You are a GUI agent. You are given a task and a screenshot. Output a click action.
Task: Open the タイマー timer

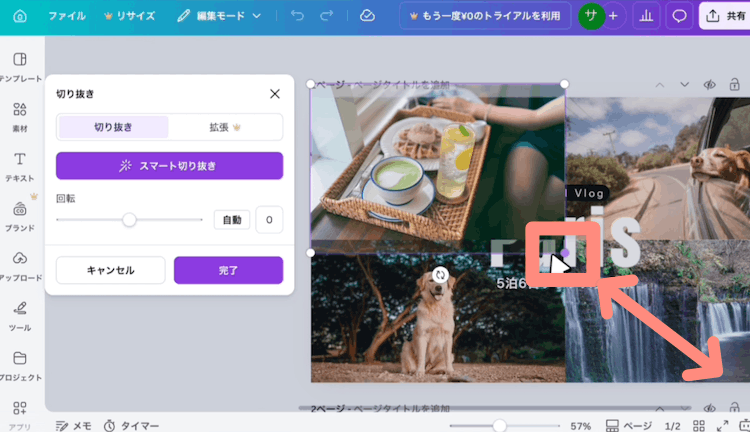click(132, 425)
